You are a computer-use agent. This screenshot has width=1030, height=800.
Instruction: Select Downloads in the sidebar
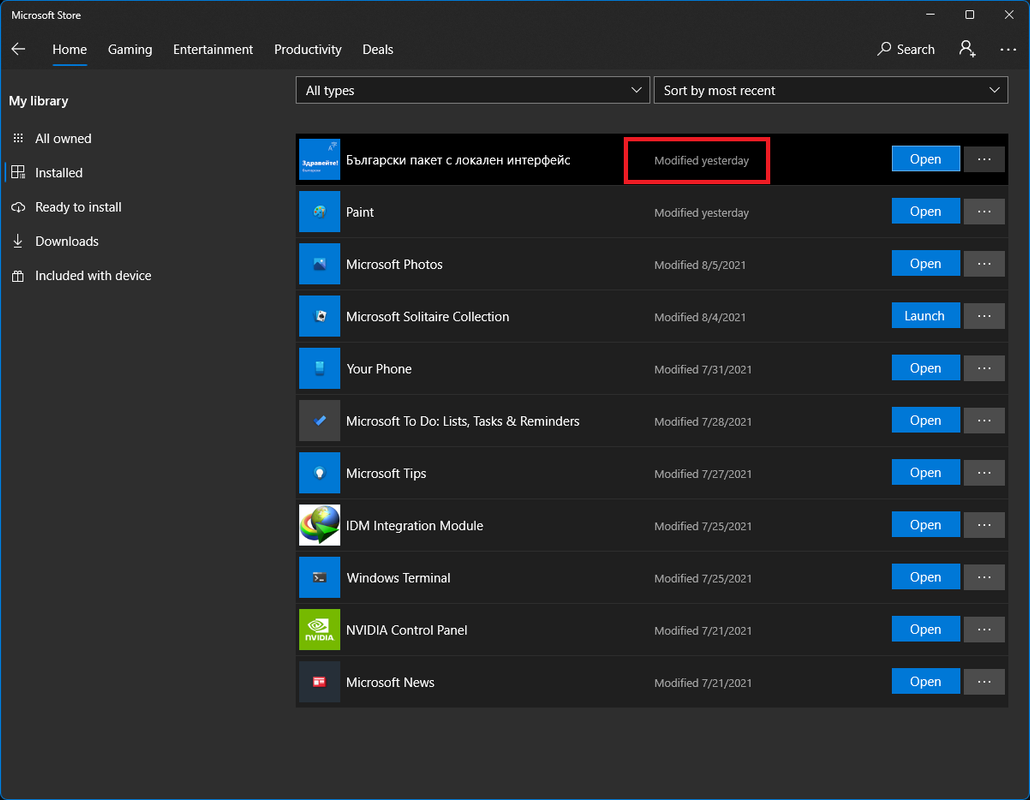pos(66,241)
